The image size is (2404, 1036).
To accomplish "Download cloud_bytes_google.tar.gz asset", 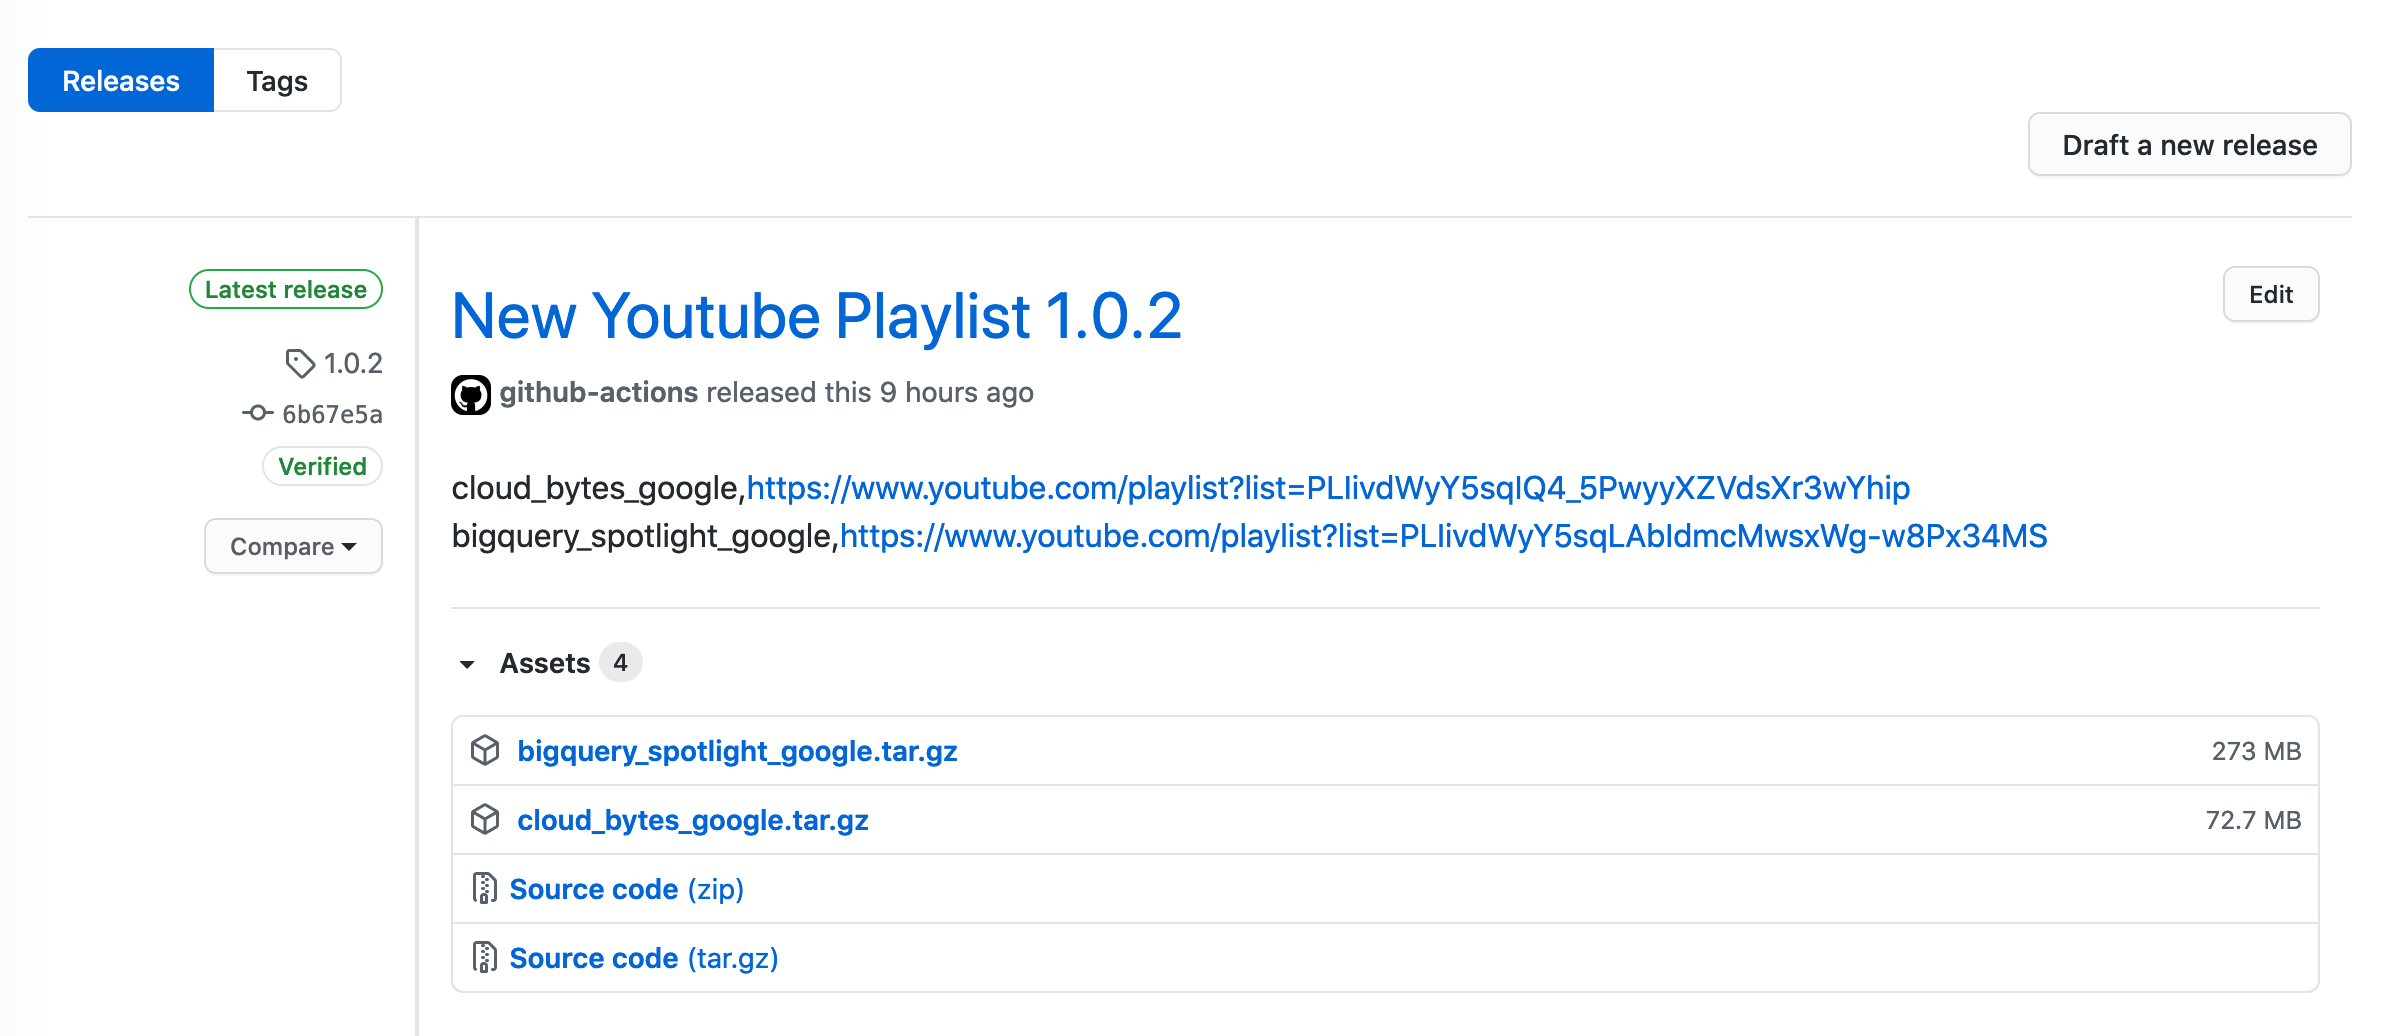I will coord(692,820).
